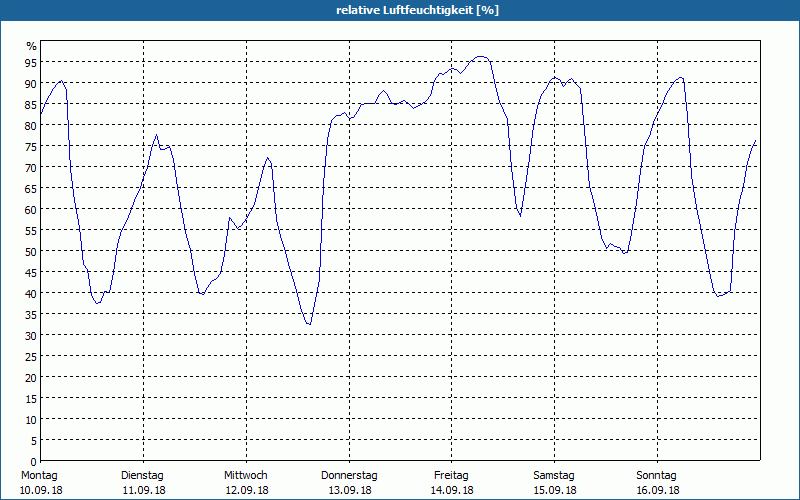Select the 'Samstag' day label
800x500 pixels.
click(x=554, y=475)
